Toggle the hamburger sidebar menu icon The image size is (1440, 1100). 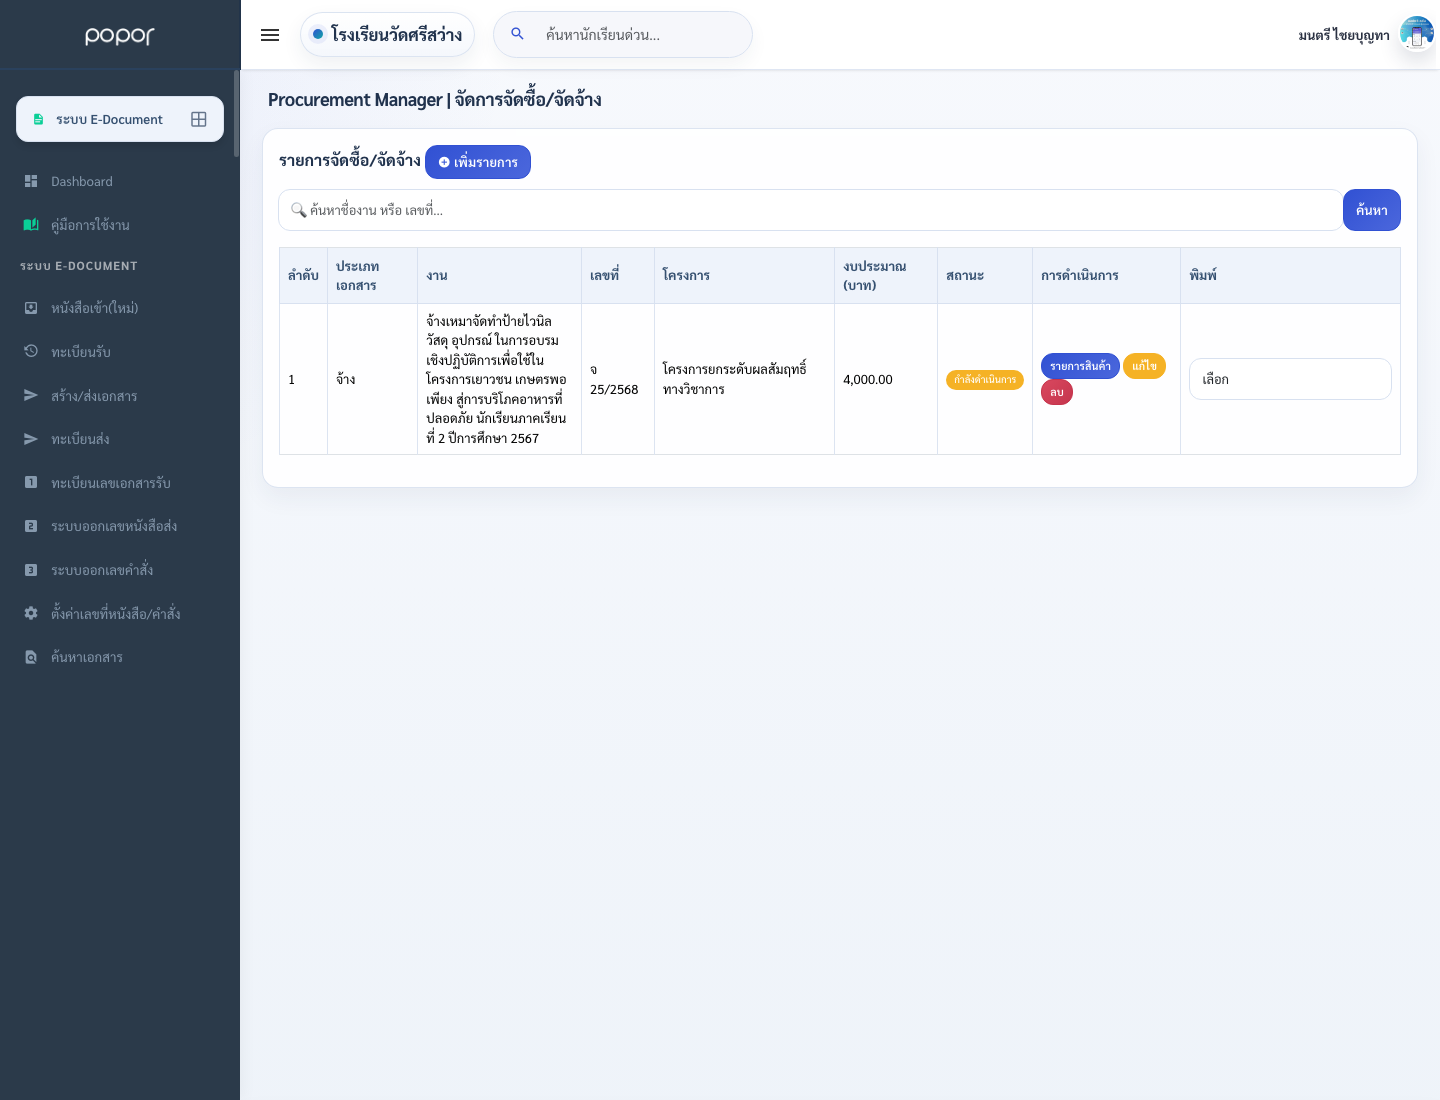click(x=270, y=35)
